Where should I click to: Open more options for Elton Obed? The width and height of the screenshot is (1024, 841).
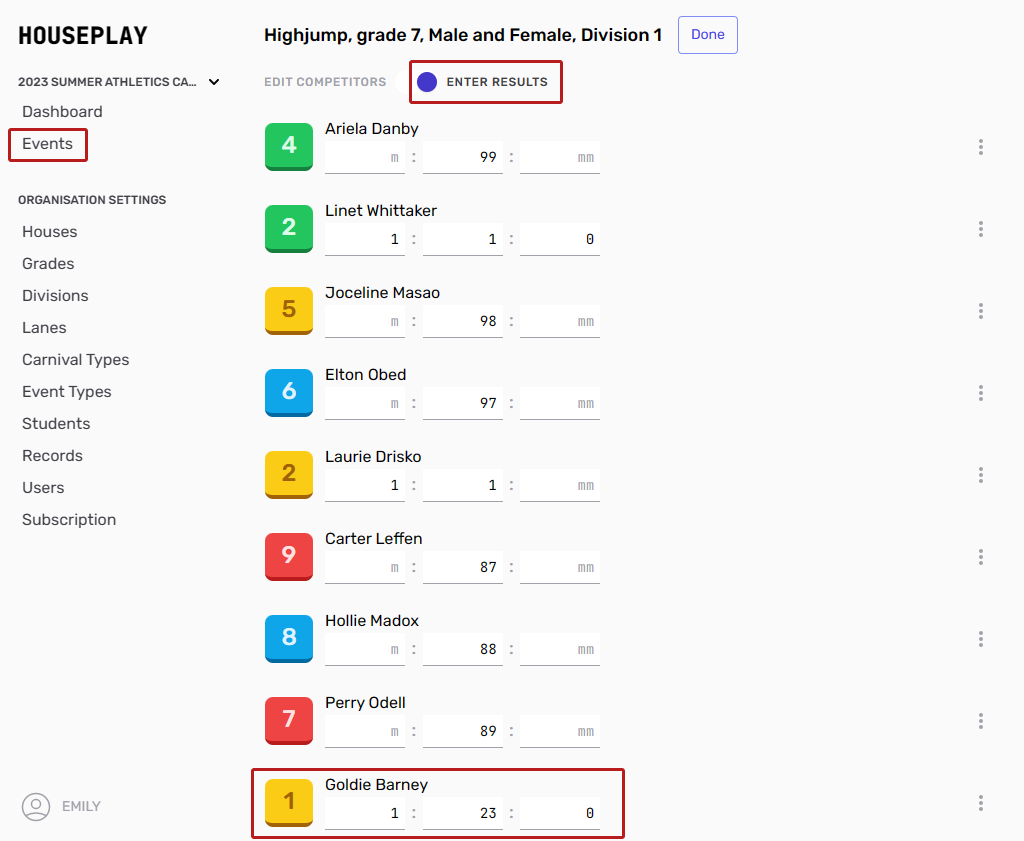pos(981,393)
